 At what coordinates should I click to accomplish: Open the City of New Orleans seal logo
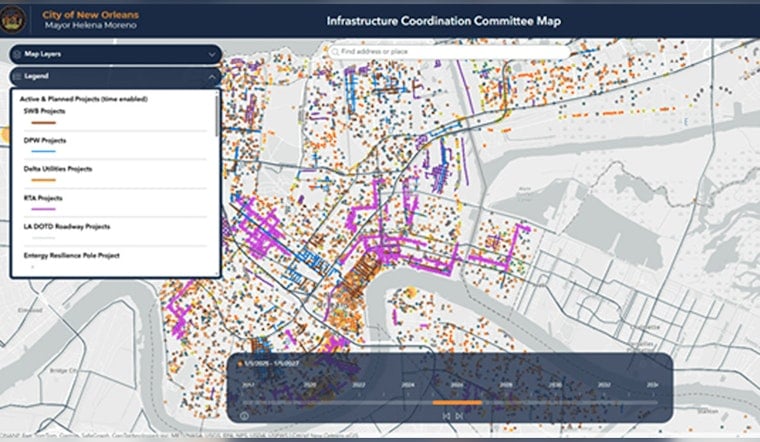tap(13, 20)
